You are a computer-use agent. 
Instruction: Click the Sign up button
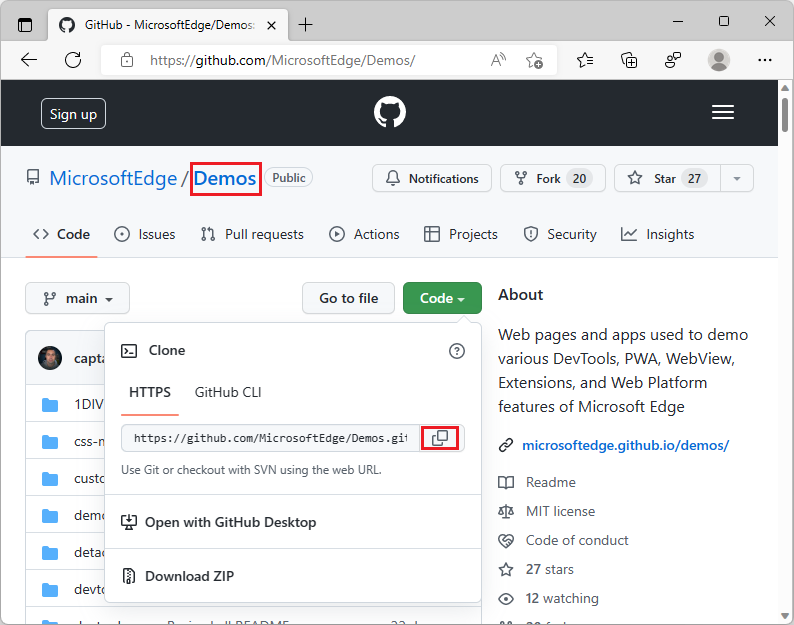coord(73,114)
